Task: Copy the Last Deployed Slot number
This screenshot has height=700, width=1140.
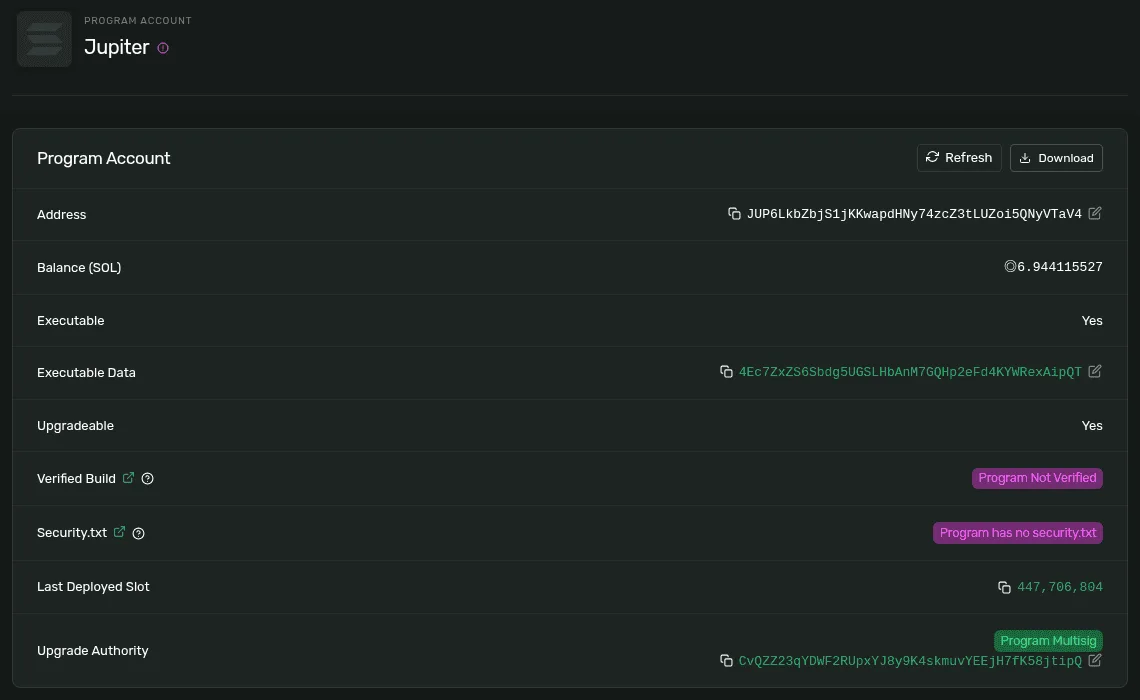Action: coord(1004,587)
